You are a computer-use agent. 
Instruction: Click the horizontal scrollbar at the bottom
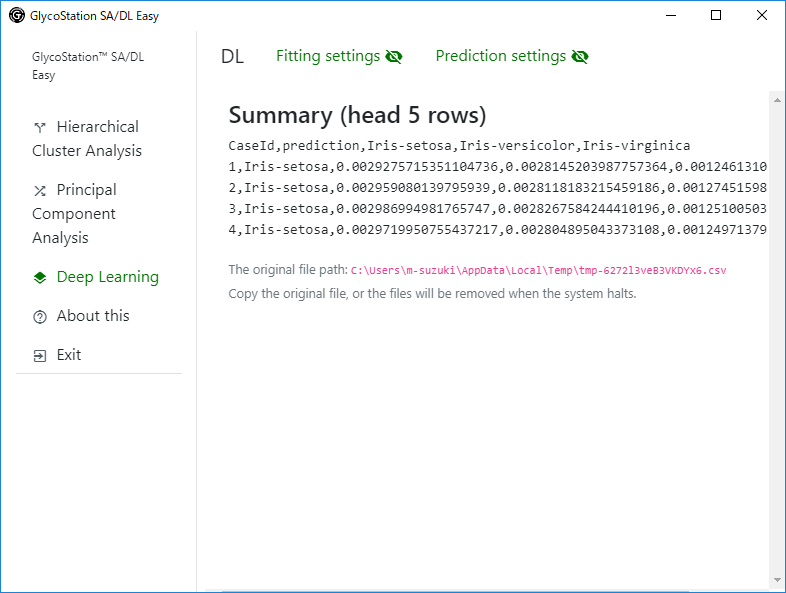tap(486, 590)
